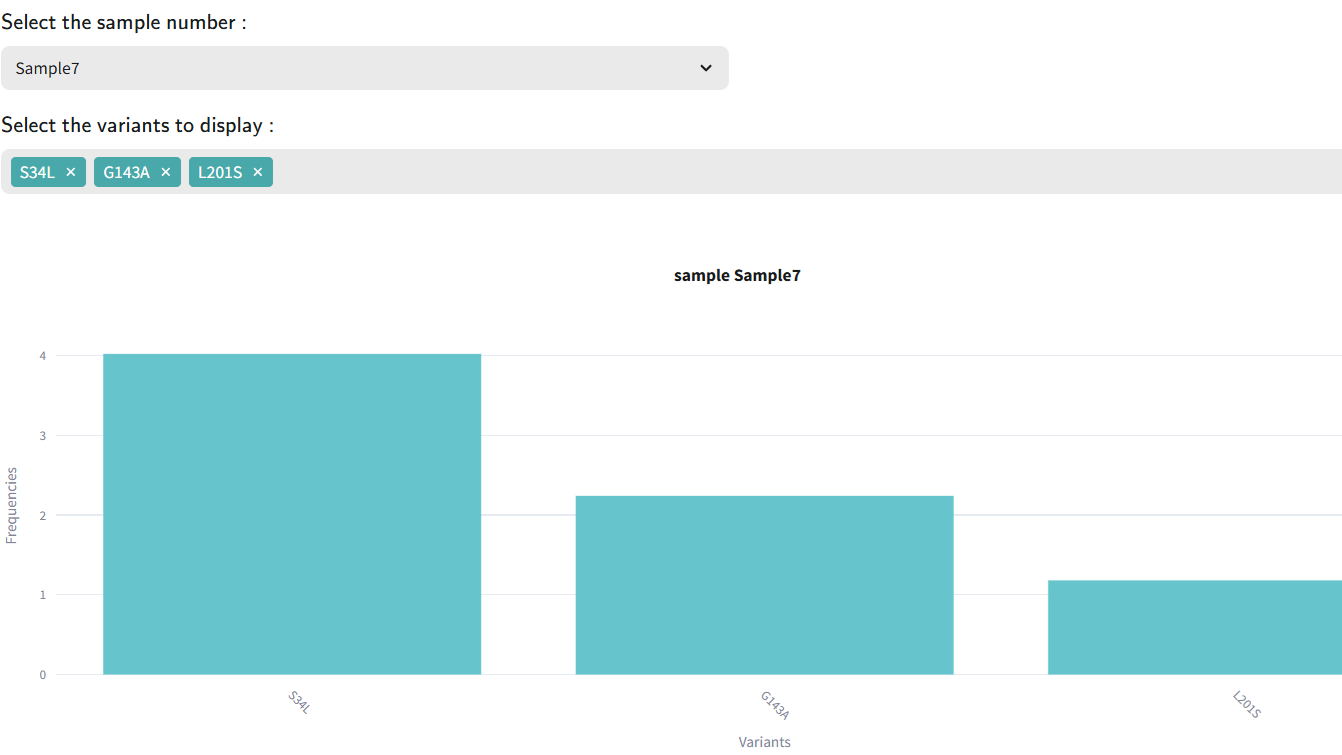Click the L201S x-axis tick label
Viewport: 1342px width, 755px height.
[1247, 705]
